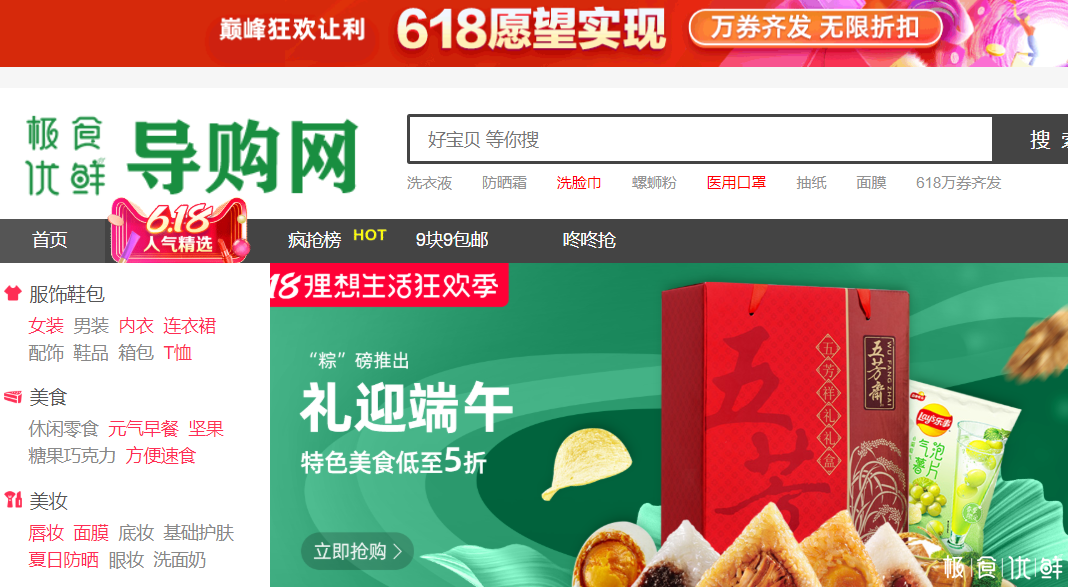Select the 洗脸巾 hot search link
The image size is (1068, 587).
click(579, 183)
